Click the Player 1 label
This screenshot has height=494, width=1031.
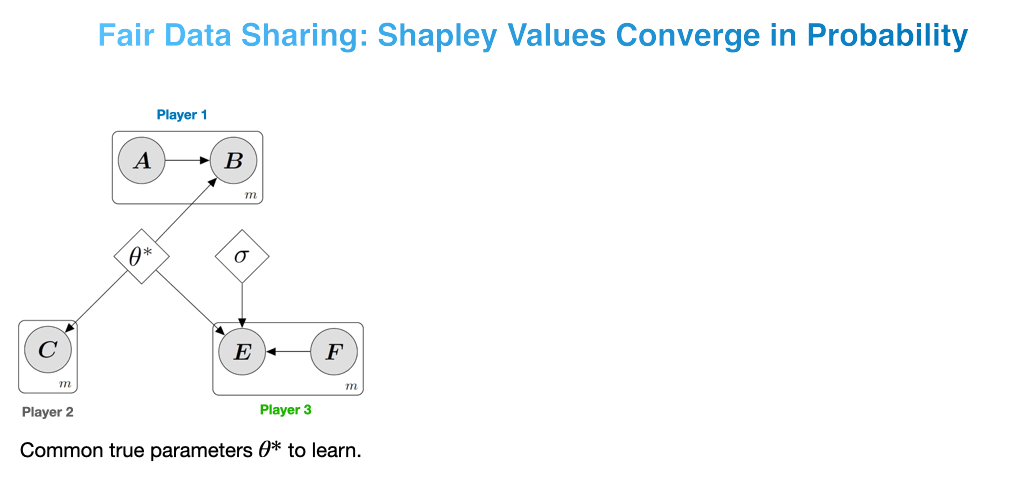(182, 115)
